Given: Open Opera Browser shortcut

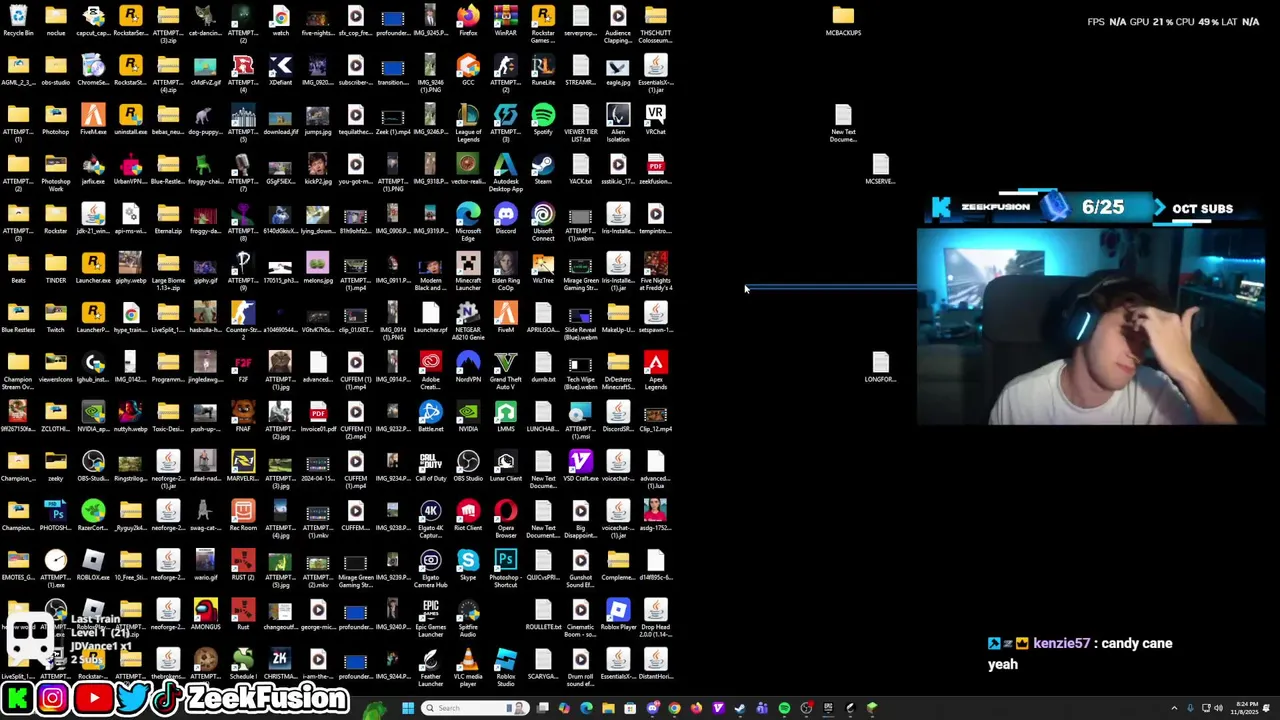Looking at the screenshot, I should pos(506,519).
